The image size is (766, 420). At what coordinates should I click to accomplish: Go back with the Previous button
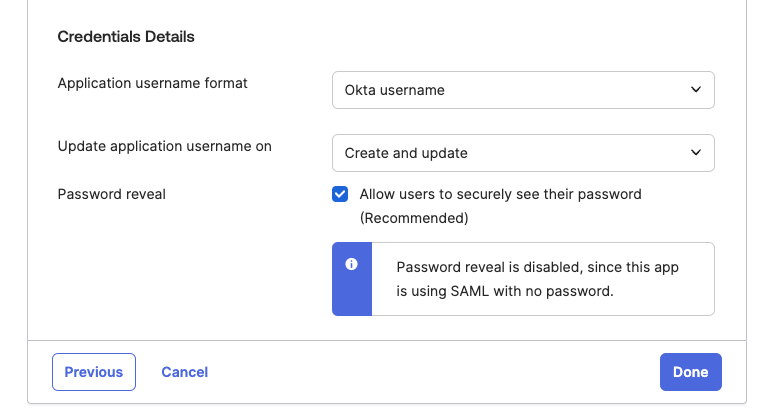pos(94,372)
